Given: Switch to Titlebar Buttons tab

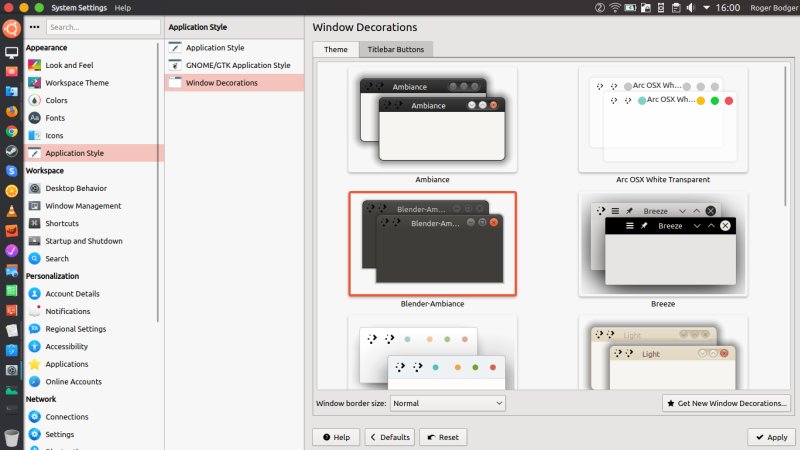Looking at the screenshot, I should click(395, 49).
